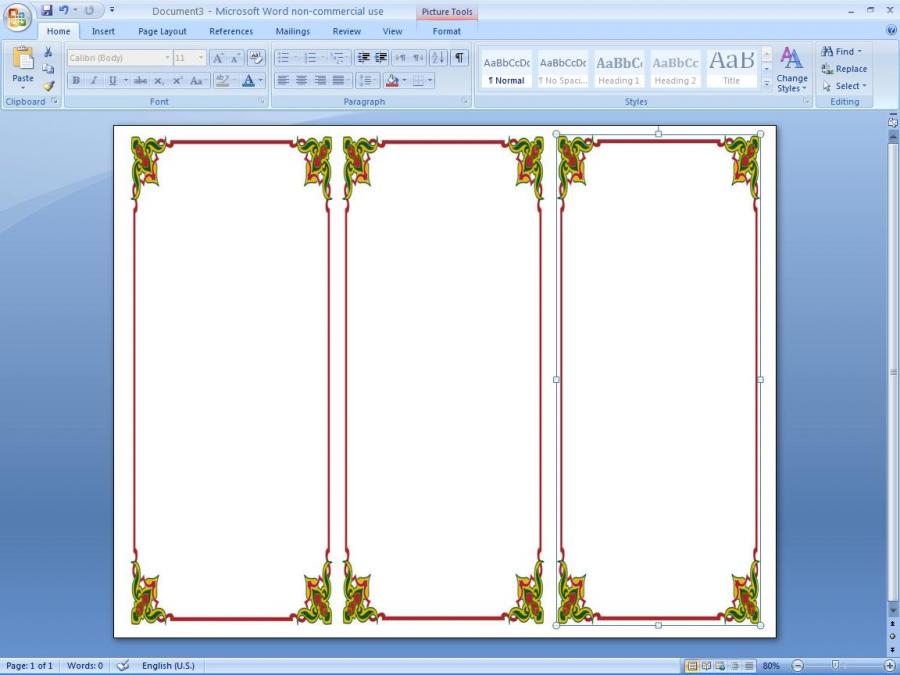Open font color dropdown arrow

261,81
